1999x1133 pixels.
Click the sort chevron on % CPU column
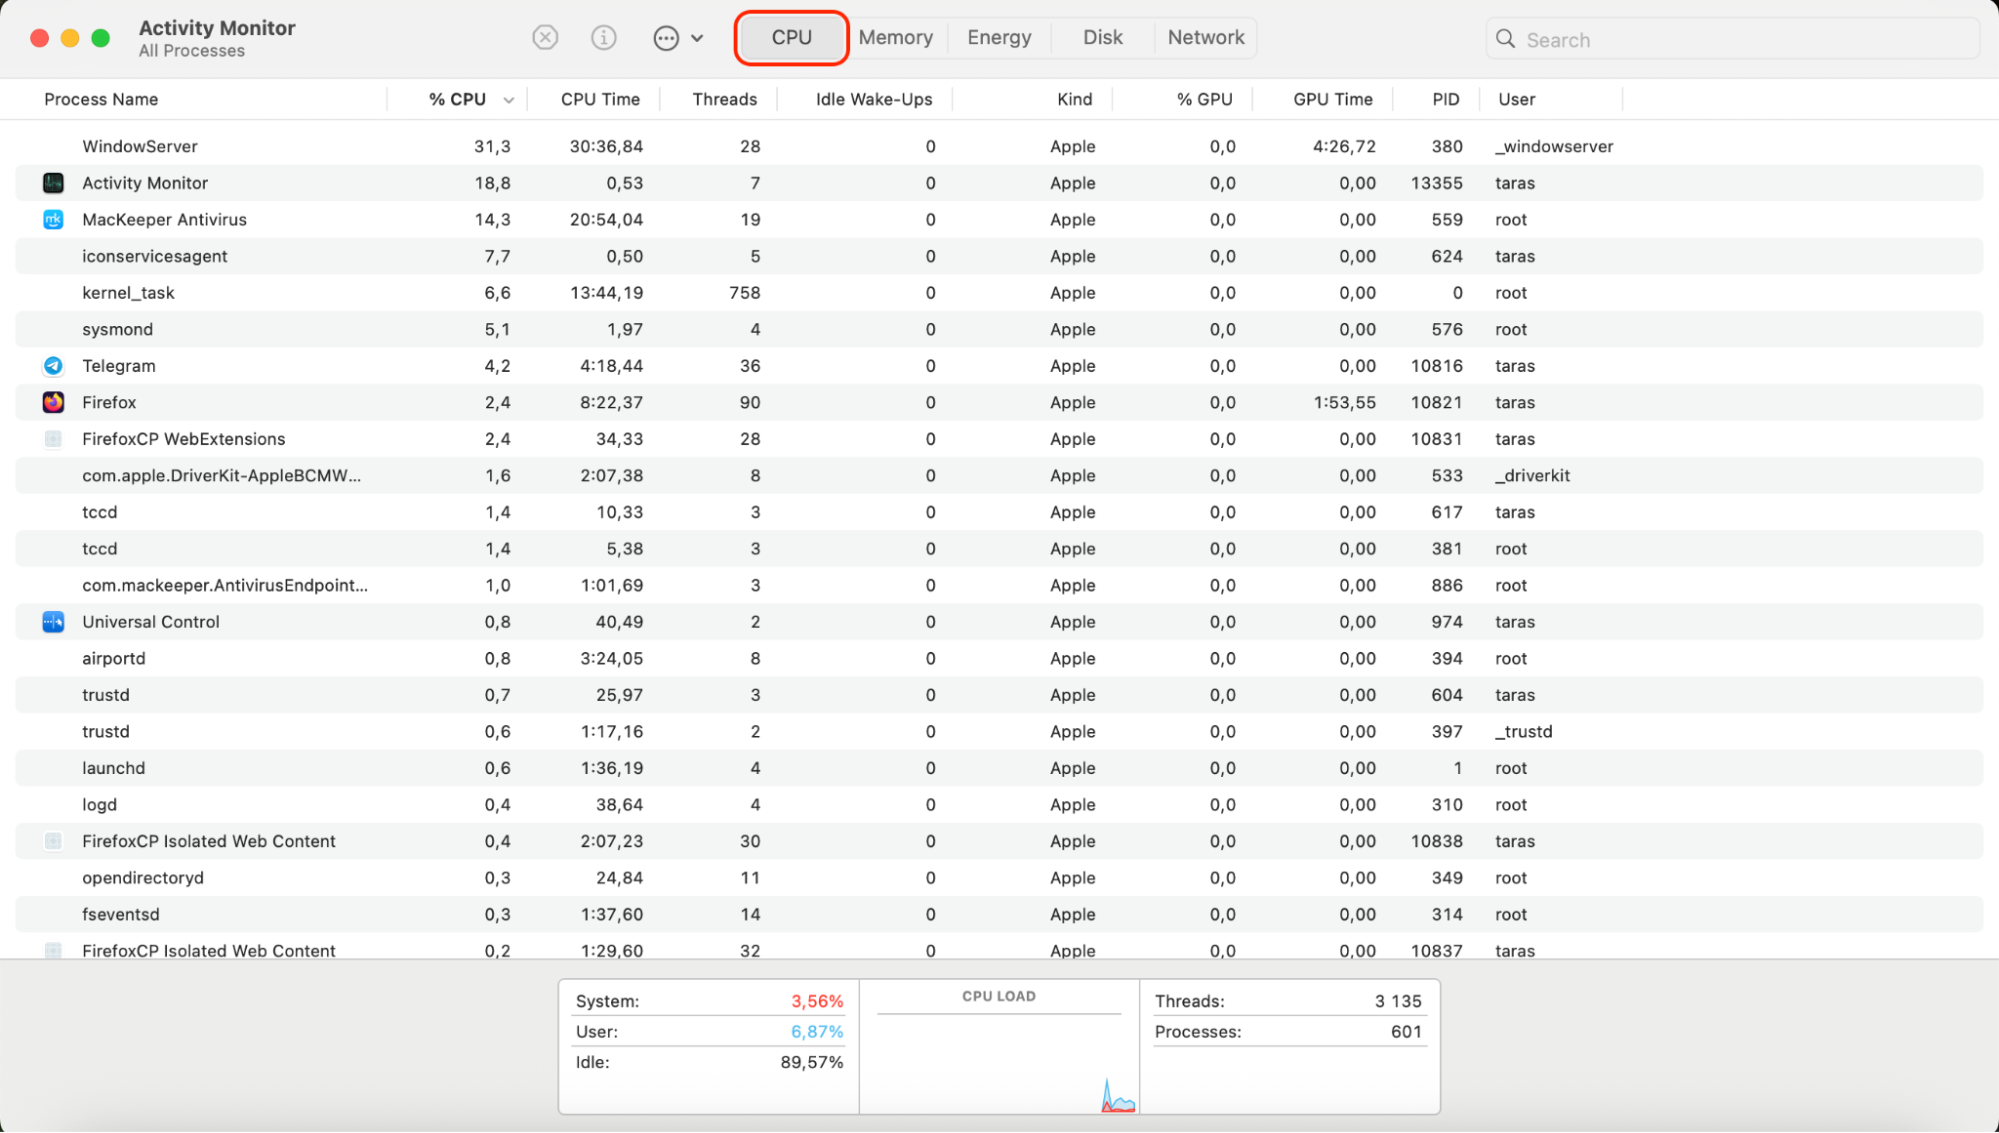510,99
